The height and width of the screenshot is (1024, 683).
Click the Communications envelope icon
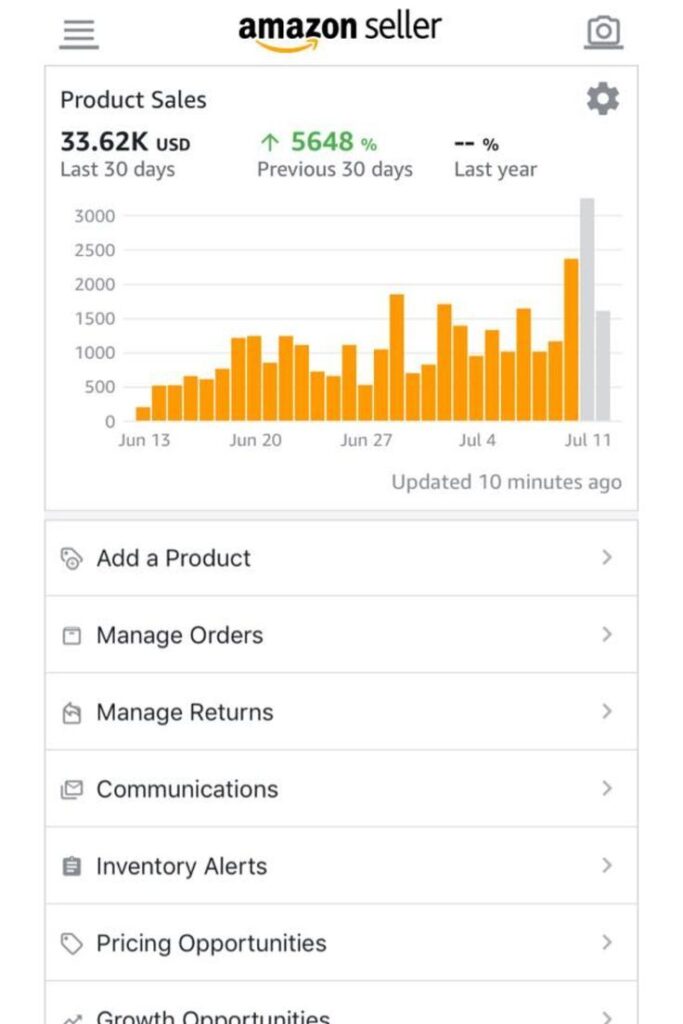pyautogui.click(x=71, y=790)
